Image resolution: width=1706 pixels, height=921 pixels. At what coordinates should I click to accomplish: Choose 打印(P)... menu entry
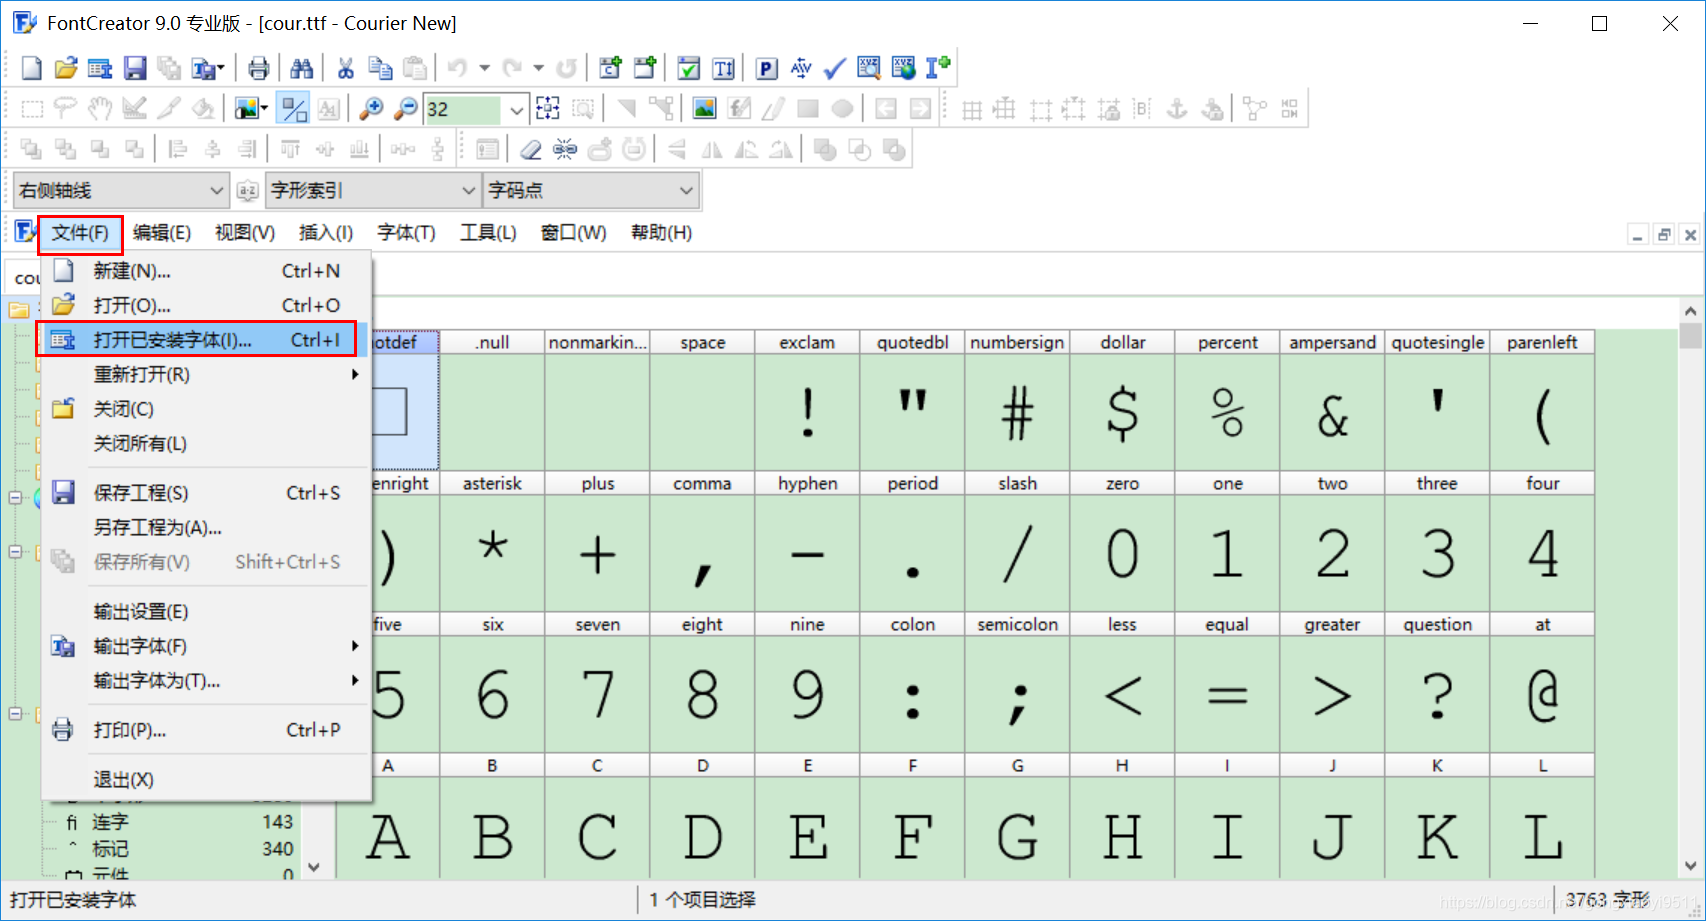pyautogui.click(x=205, y=730)
